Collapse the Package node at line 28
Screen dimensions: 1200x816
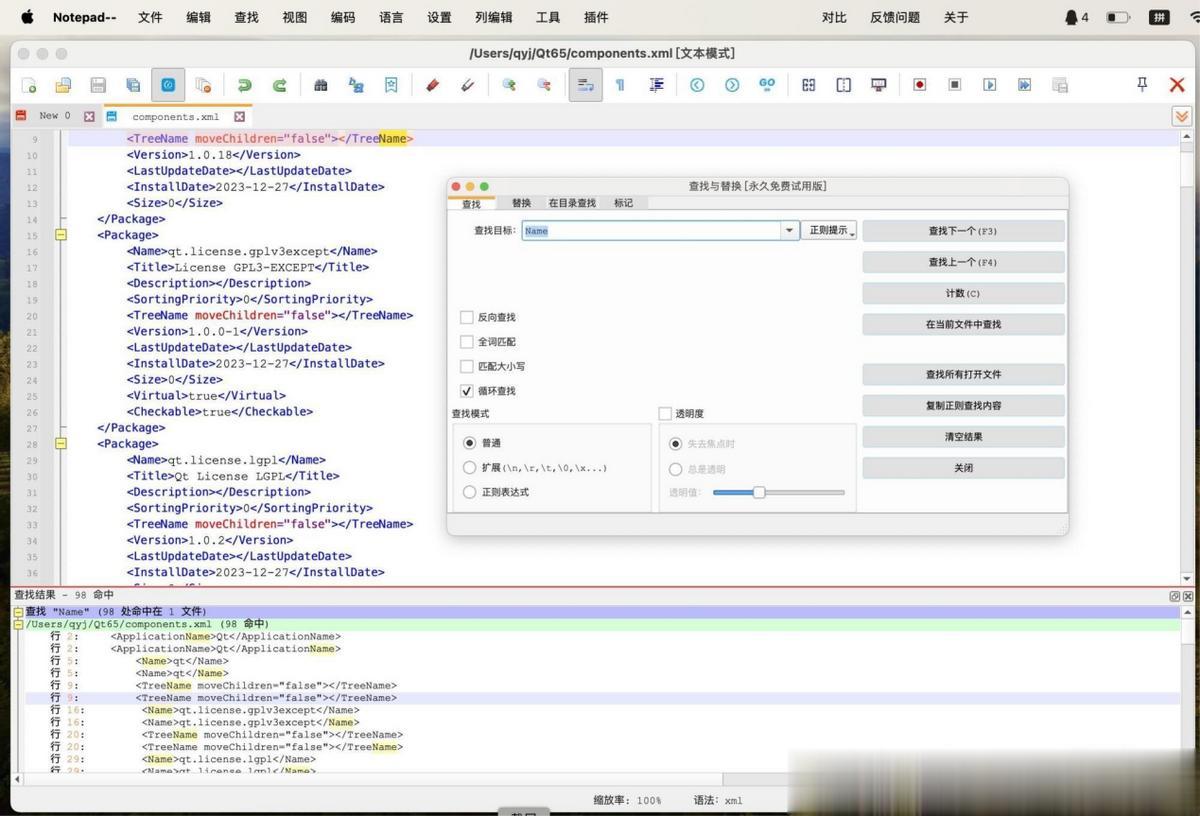(60, 444)
